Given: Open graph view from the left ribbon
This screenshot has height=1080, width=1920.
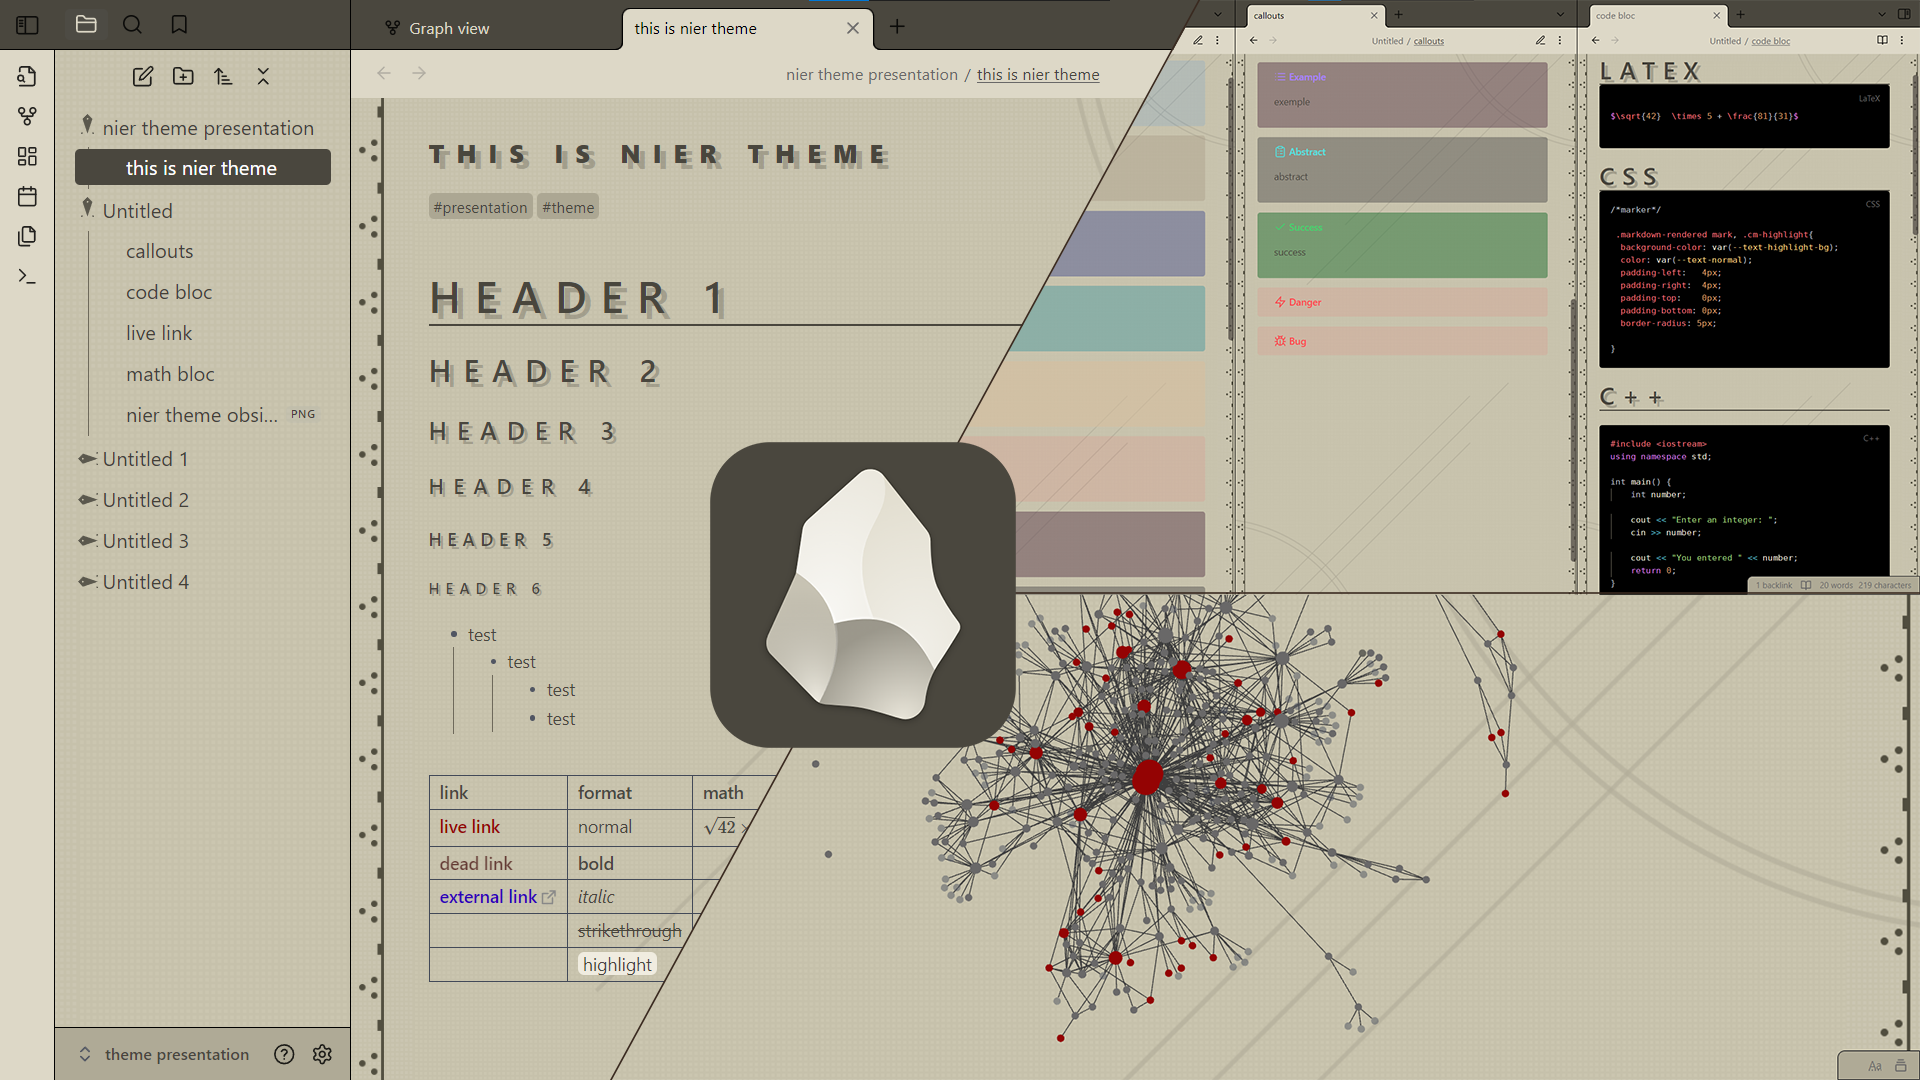Looking at the screenshot, I should point(27,116).
